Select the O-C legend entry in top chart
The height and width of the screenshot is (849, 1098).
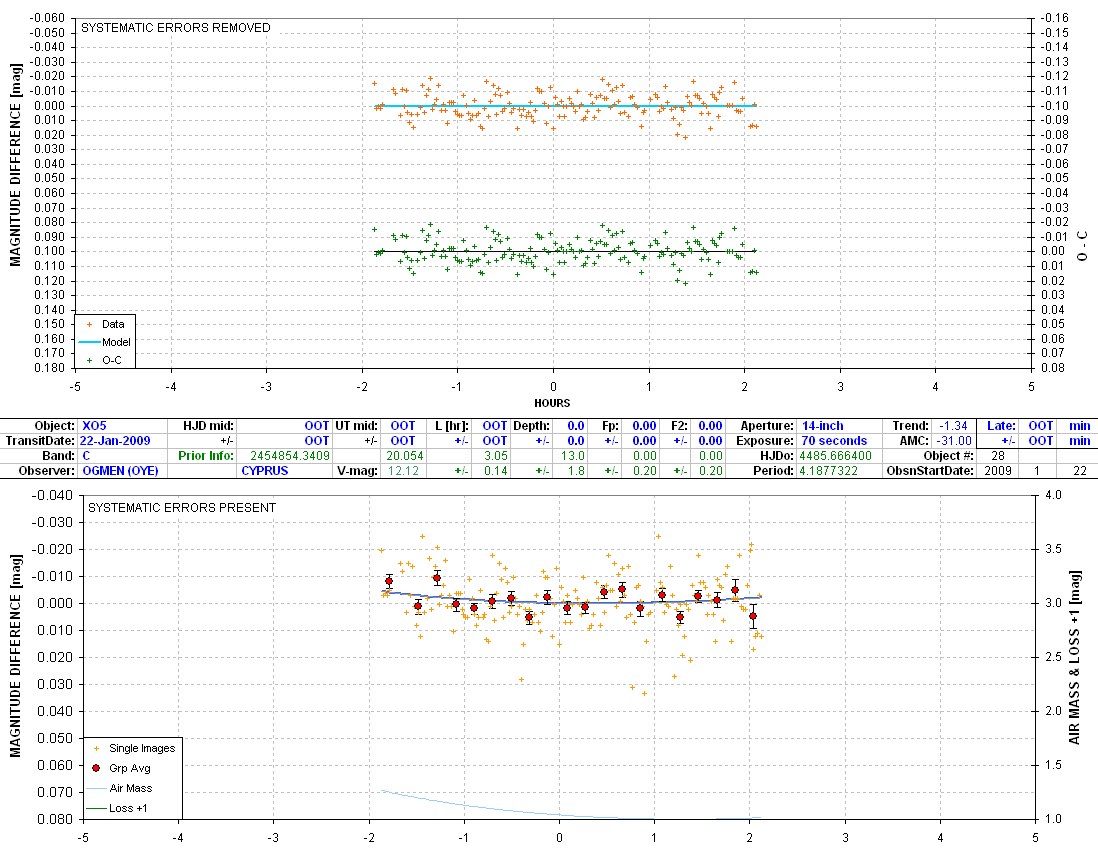point(105,361)
